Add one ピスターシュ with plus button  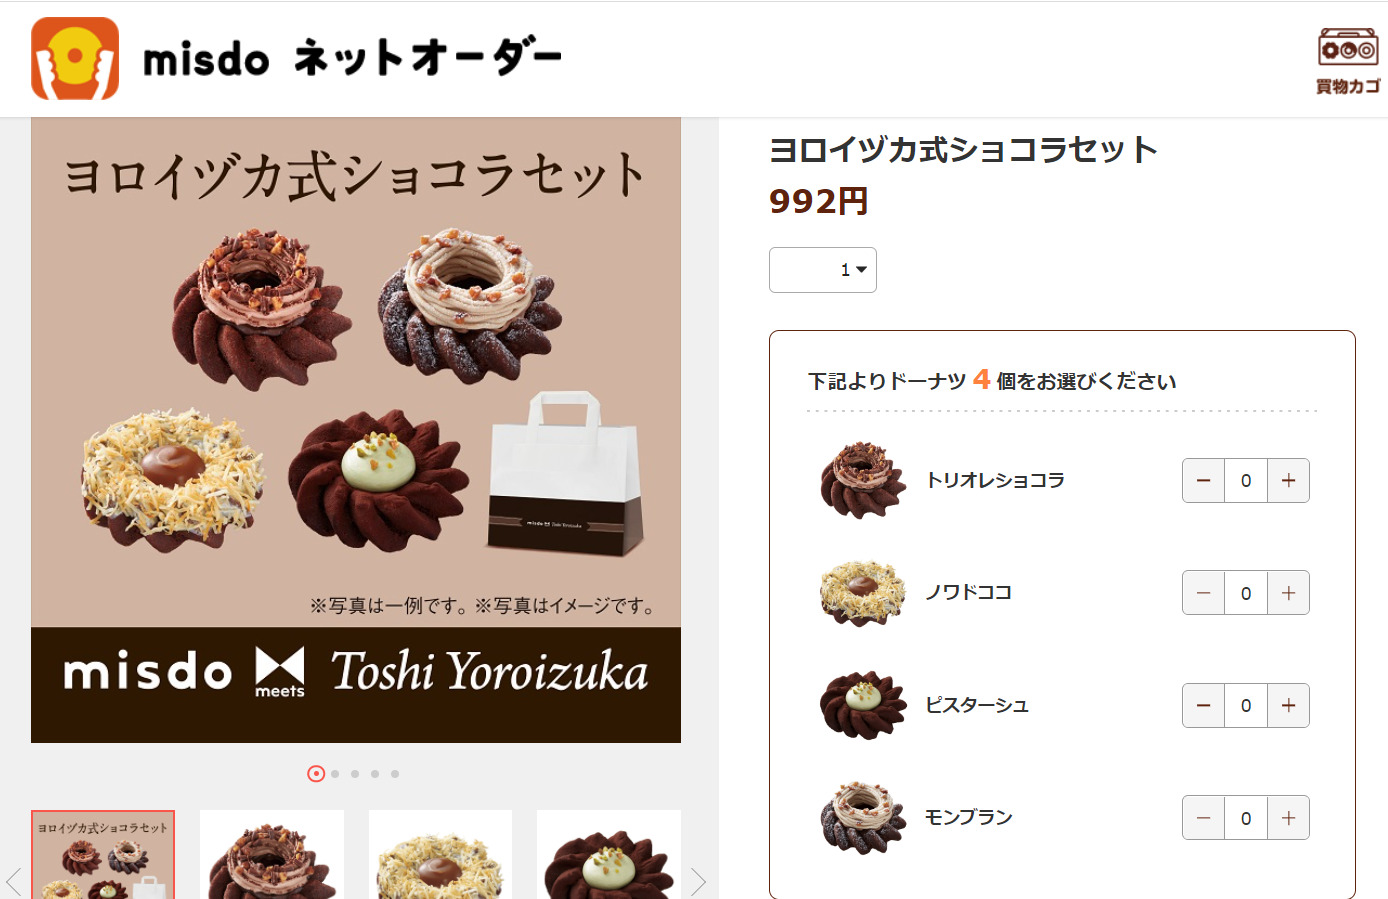pyautogui.click(x=1289, y=706)
